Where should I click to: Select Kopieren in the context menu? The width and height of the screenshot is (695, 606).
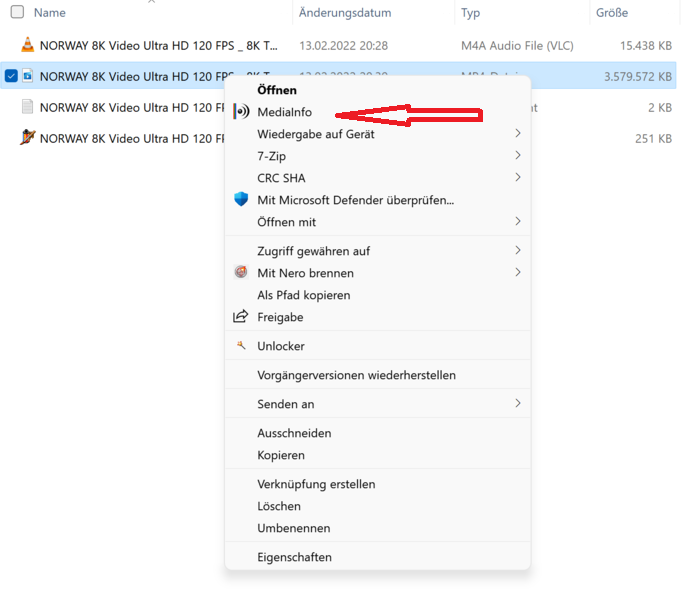[280, 455]
